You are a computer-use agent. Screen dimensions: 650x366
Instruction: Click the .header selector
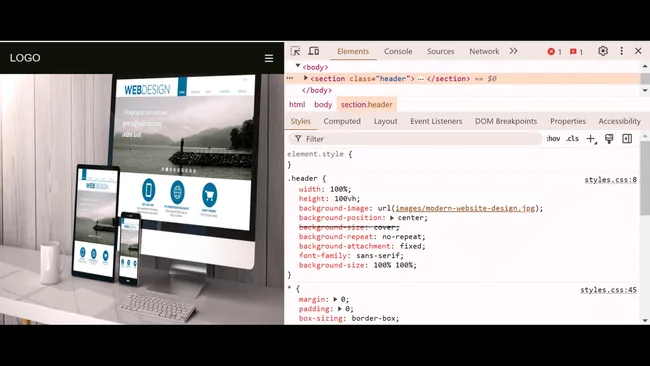pos(303,178)
